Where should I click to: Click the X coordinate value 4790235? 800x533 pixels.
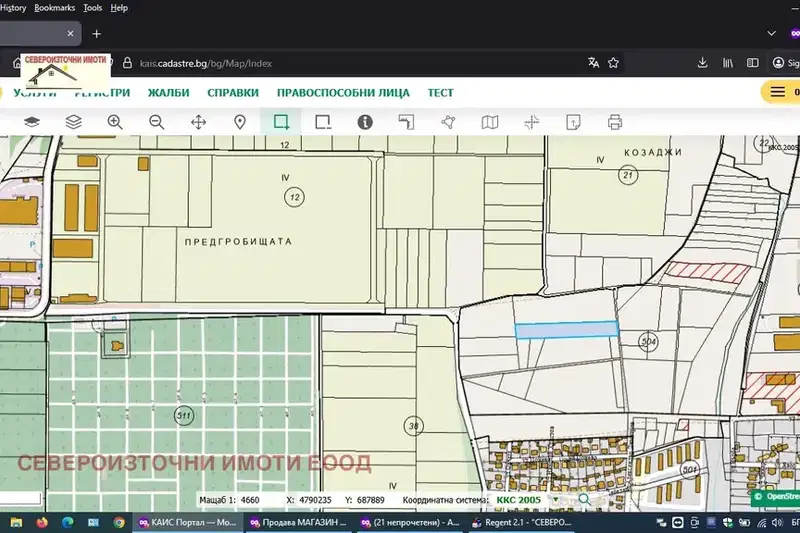pyautogui.click(x=315, y=500)
